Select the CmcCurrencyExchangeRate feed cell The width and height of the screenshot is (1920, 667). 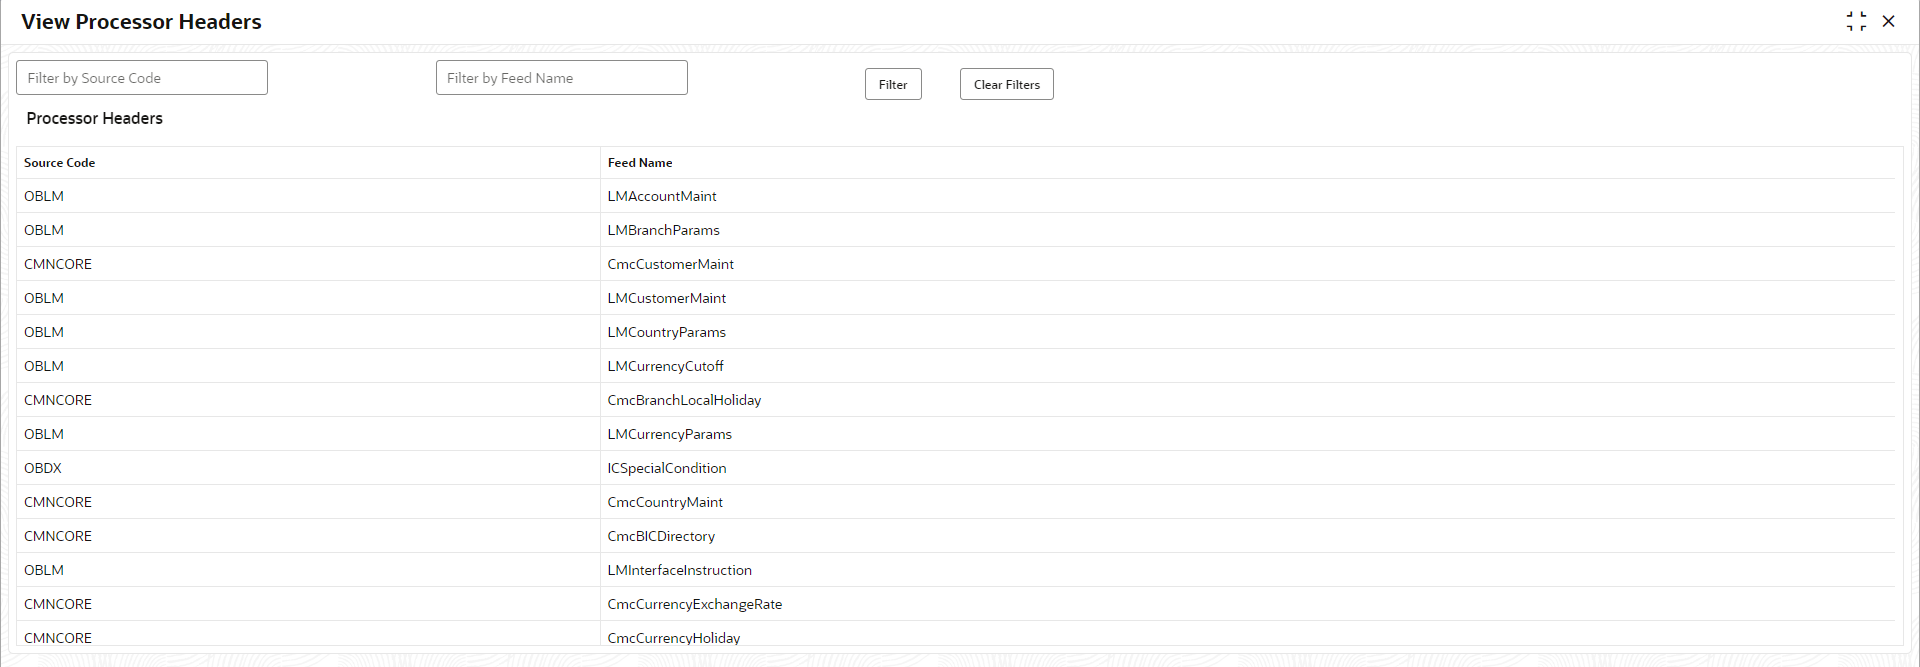(1247, 604)
